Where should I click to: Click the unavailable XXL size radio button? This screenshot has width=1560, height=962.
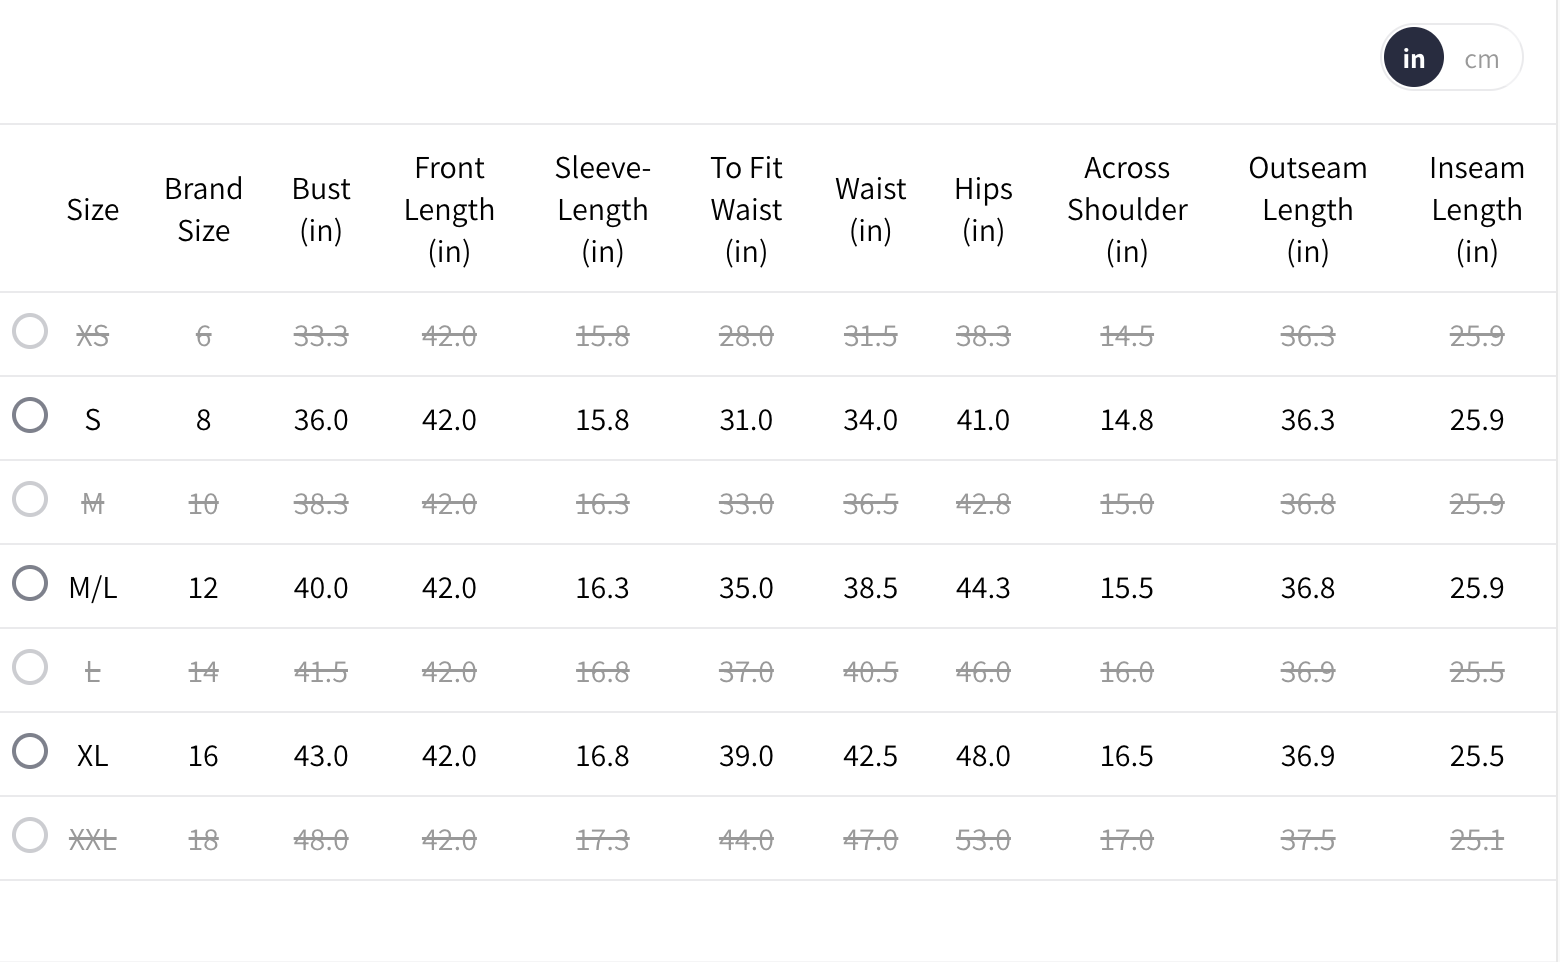tap(30, 835)
